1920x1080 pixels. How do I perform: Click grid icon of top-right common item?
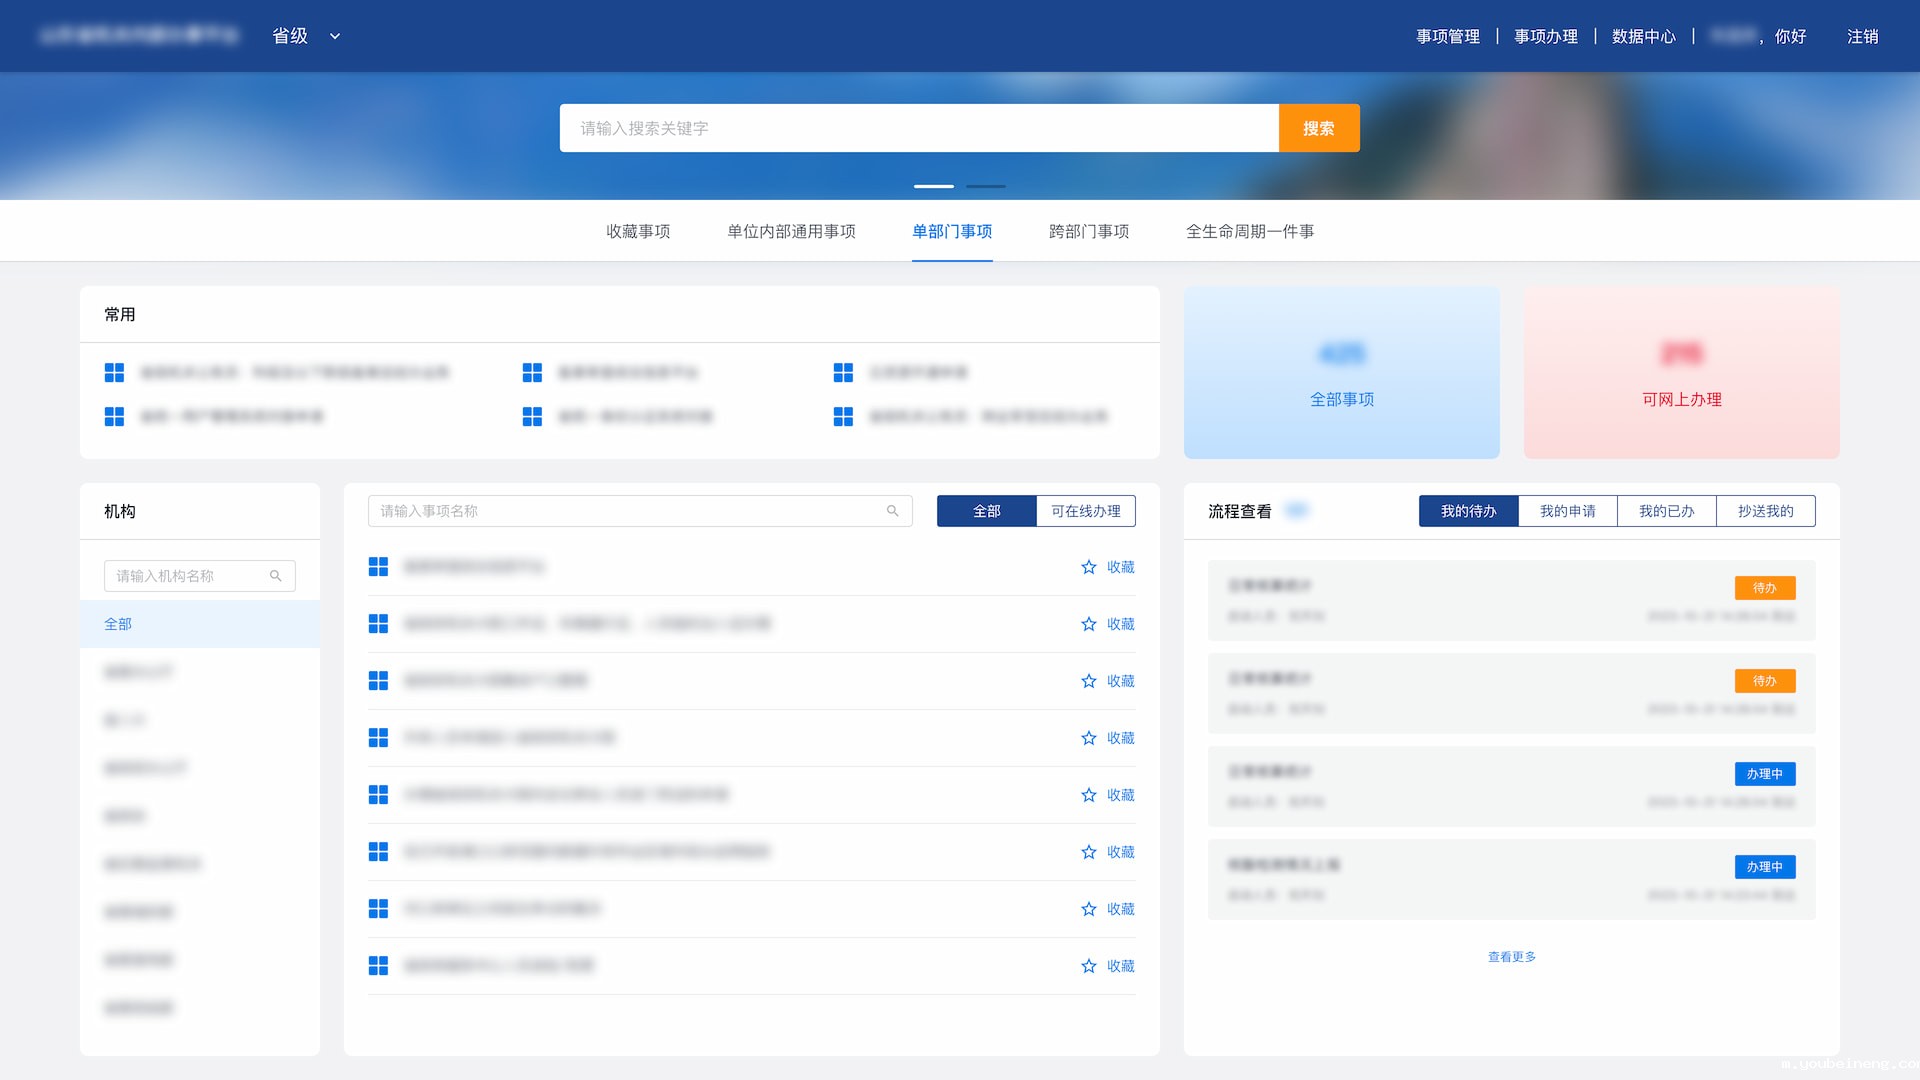point(843,372)
